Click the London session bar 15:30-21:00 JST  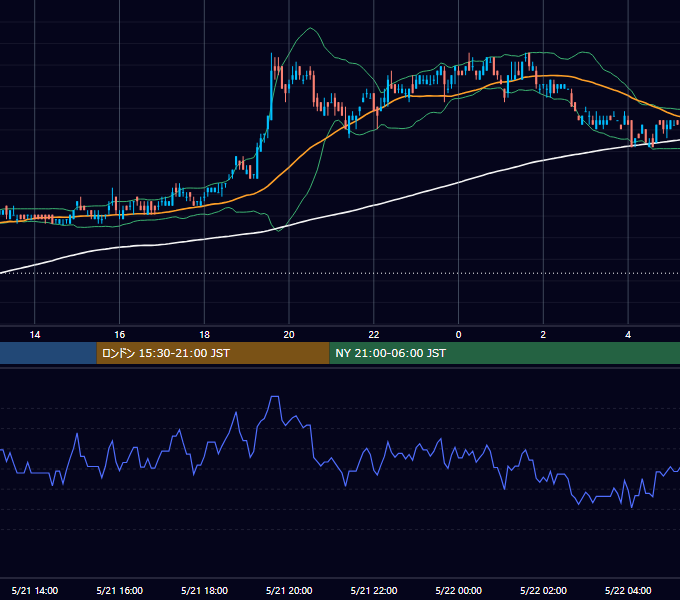[x=213, y=353]
